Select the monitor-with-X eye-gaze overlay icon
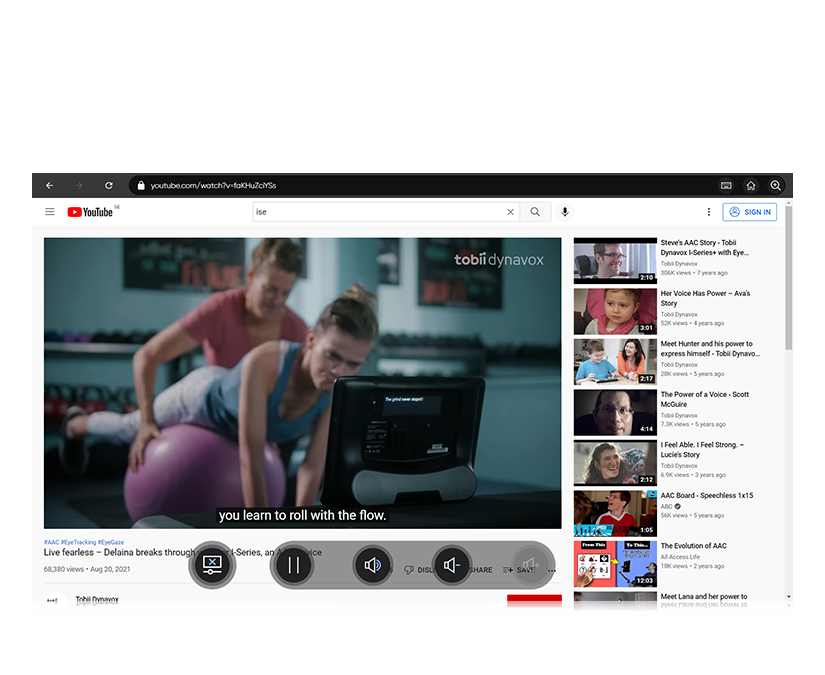 (x=212, y=565)
